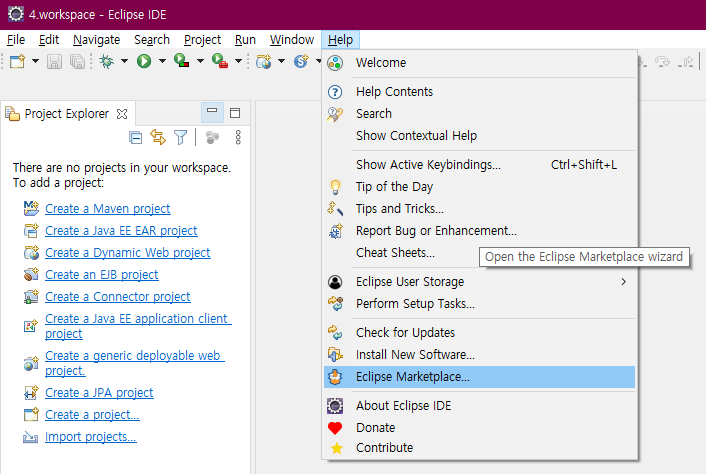Viewport: 706px width, 474px height.
Task: Expand the Run dropdown arrow
Action: 162,61
